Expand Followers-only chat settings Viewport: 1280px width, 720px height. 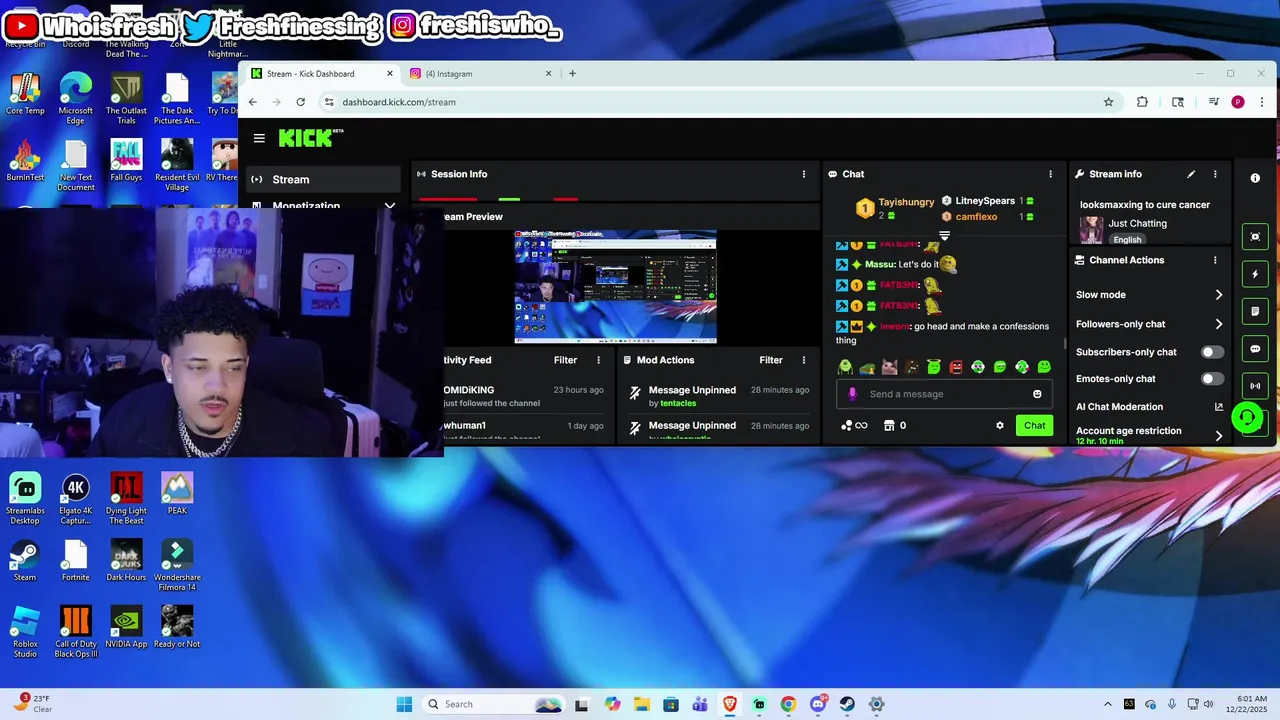click(1218, 324)
